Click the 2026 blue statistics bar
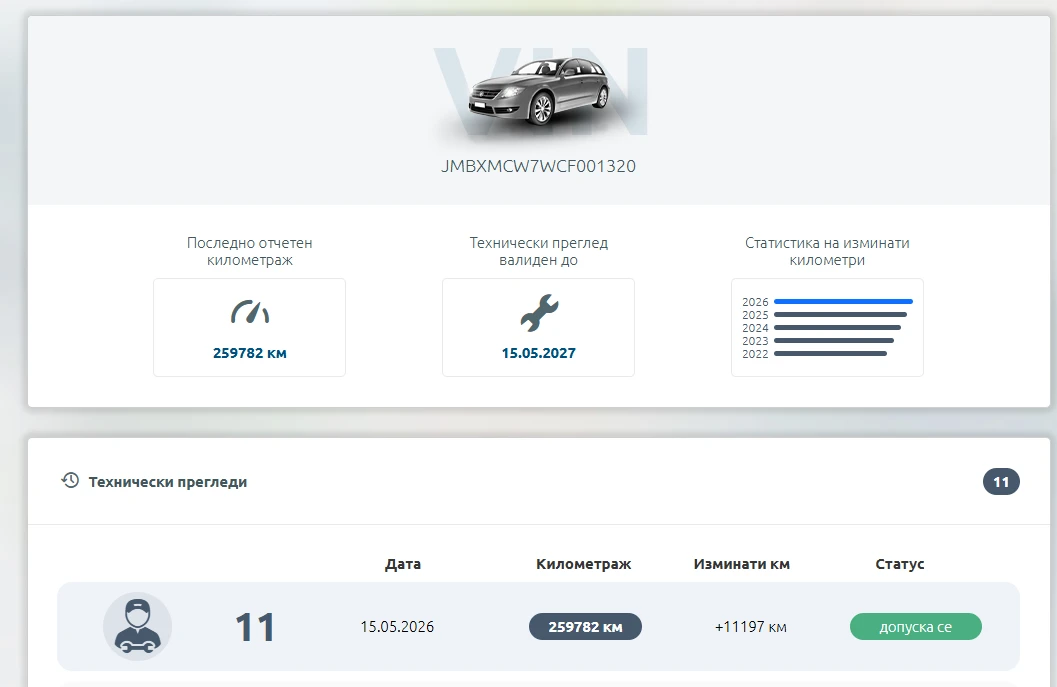 click(843, 301)
